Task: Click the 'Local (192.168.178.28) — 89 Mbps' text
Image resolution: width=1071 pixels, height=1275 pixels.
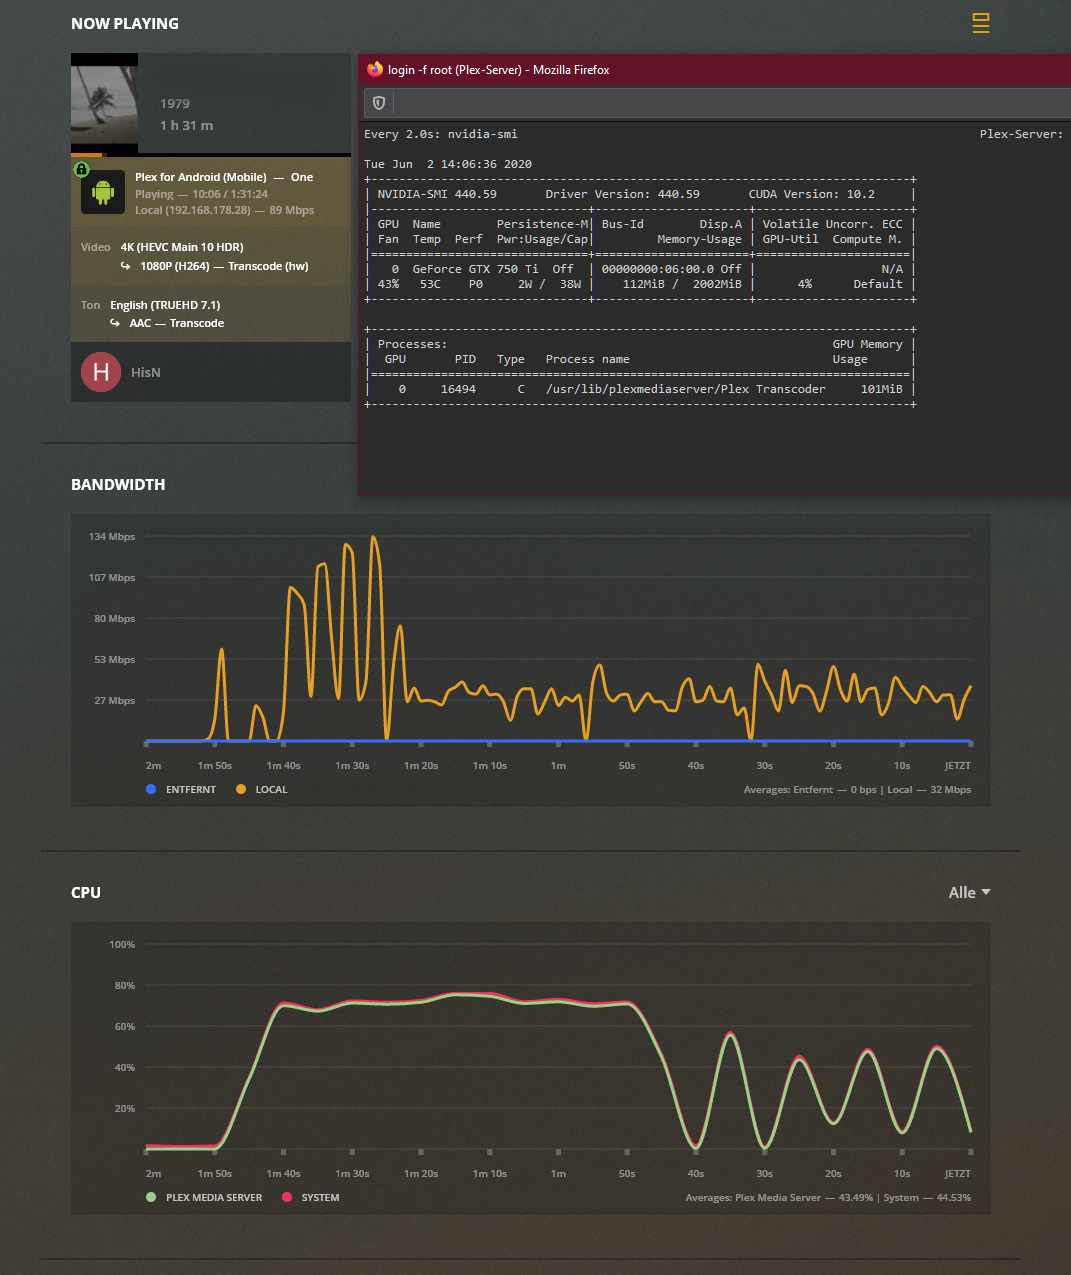Action: coord(225,210)
